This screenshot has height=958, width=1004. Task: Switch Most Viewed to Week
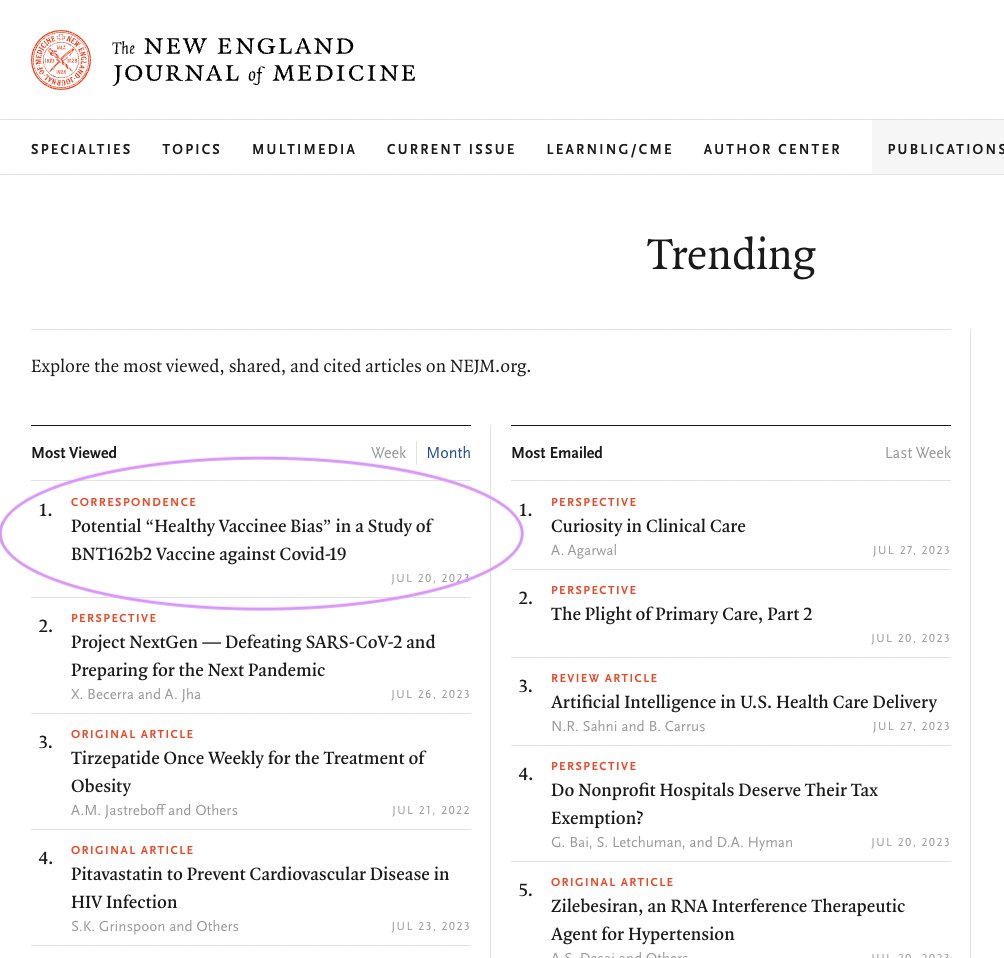coord(388,453)
